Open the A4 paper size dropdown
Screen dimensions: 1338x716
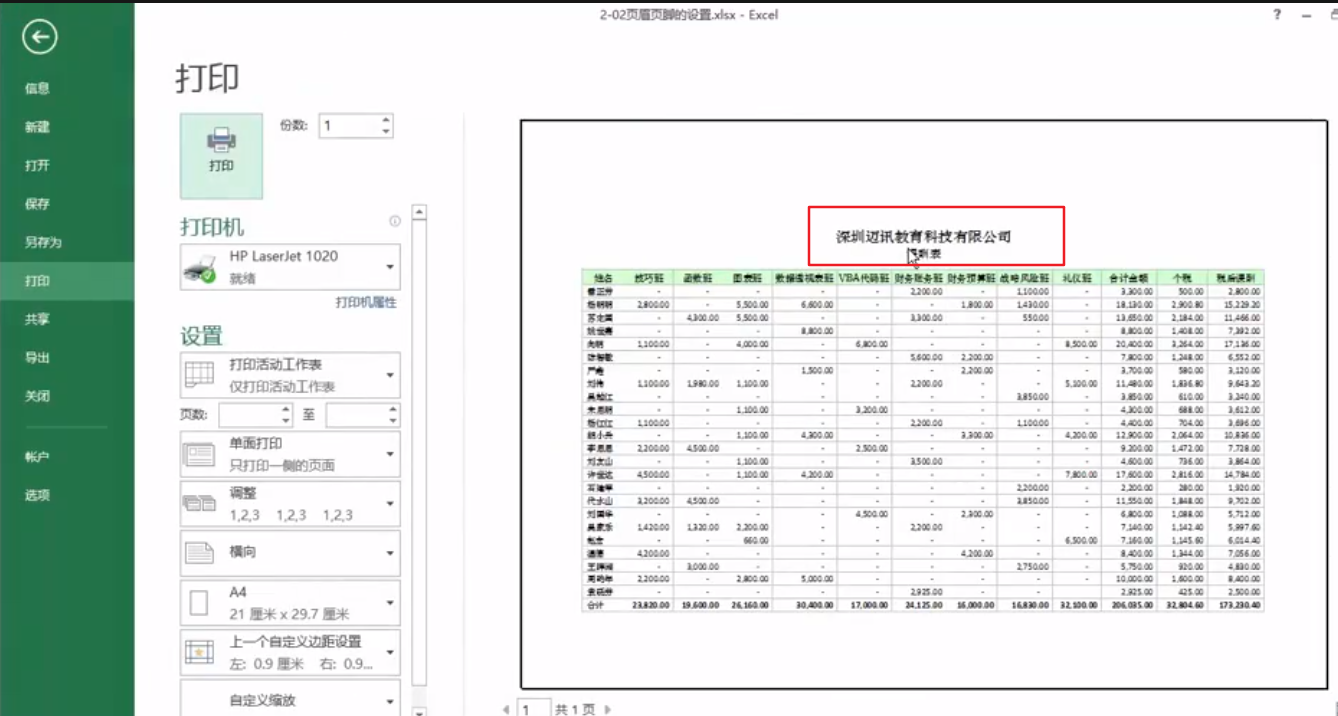pyautogui.click(x=290, y=602)
